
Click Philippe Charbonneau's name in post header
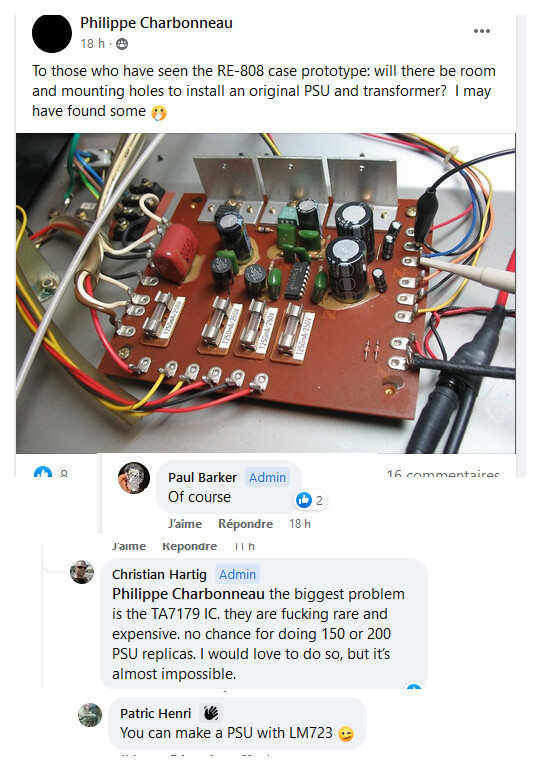tap(157, 23)
